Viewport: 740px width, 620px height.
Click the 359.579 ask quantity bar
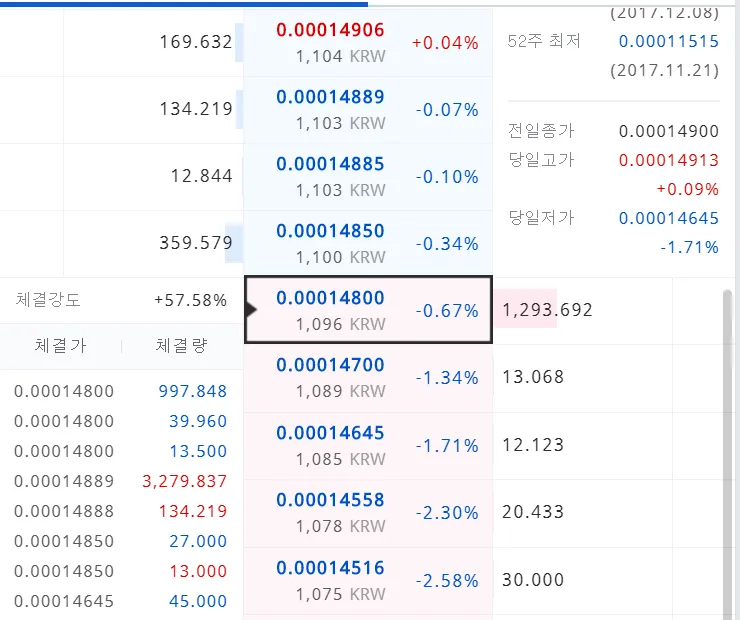coord(196,243)
